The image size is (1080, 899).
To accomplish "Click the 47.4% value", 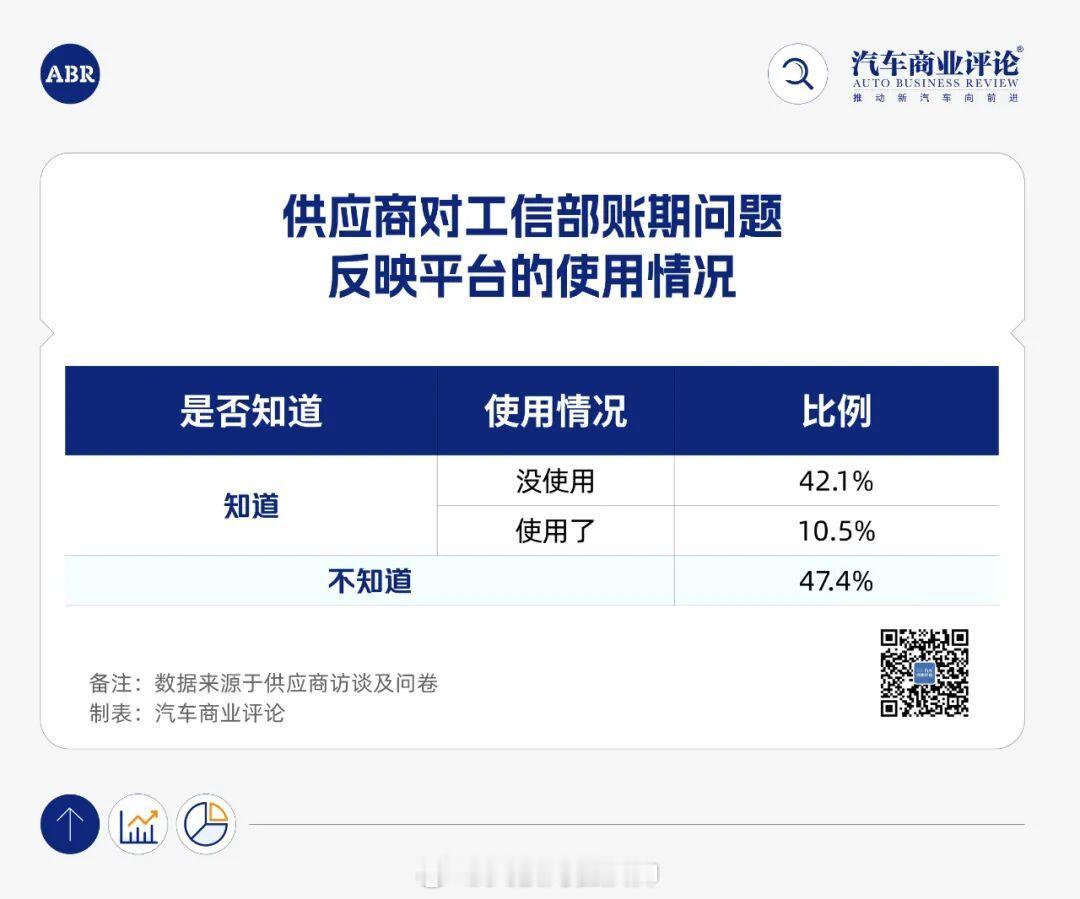I will (x=836, y=581).
